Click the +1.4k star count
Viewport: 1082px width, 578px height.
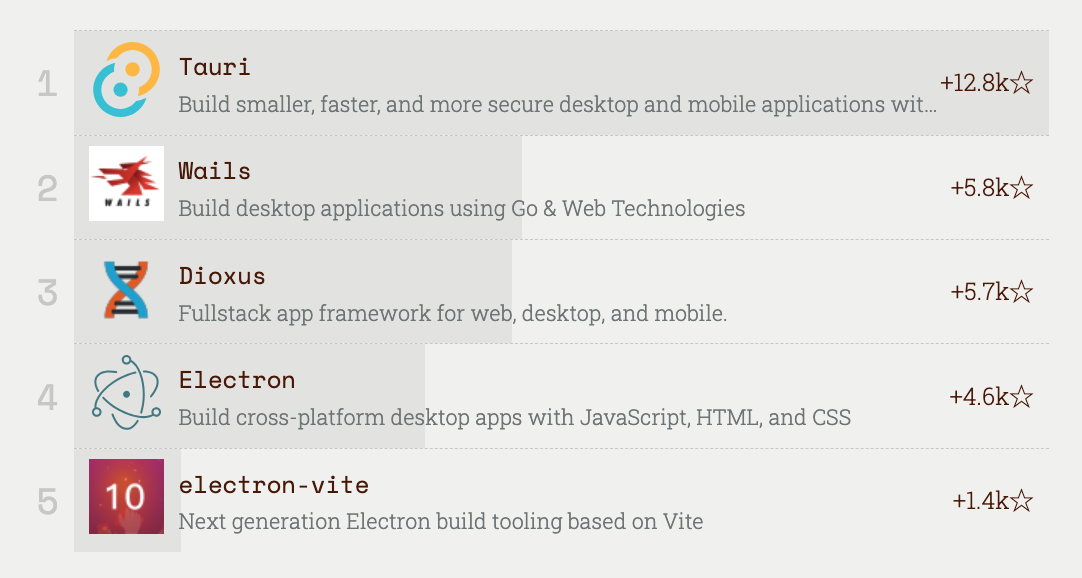click(992, 501)
